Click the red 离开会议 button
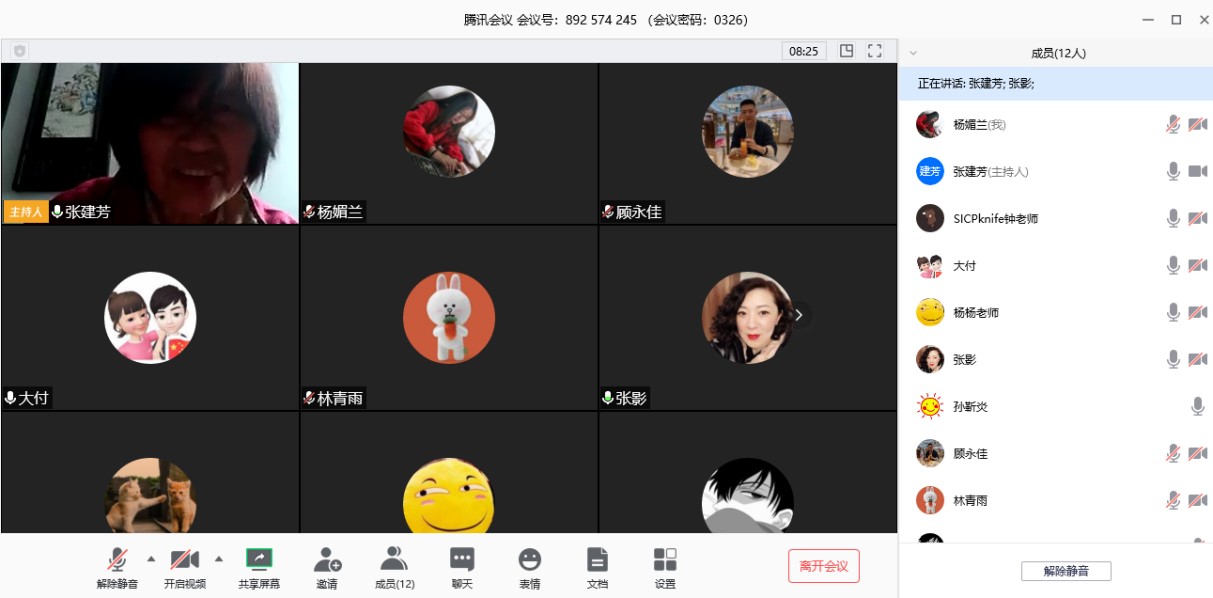 coord(823,566)
